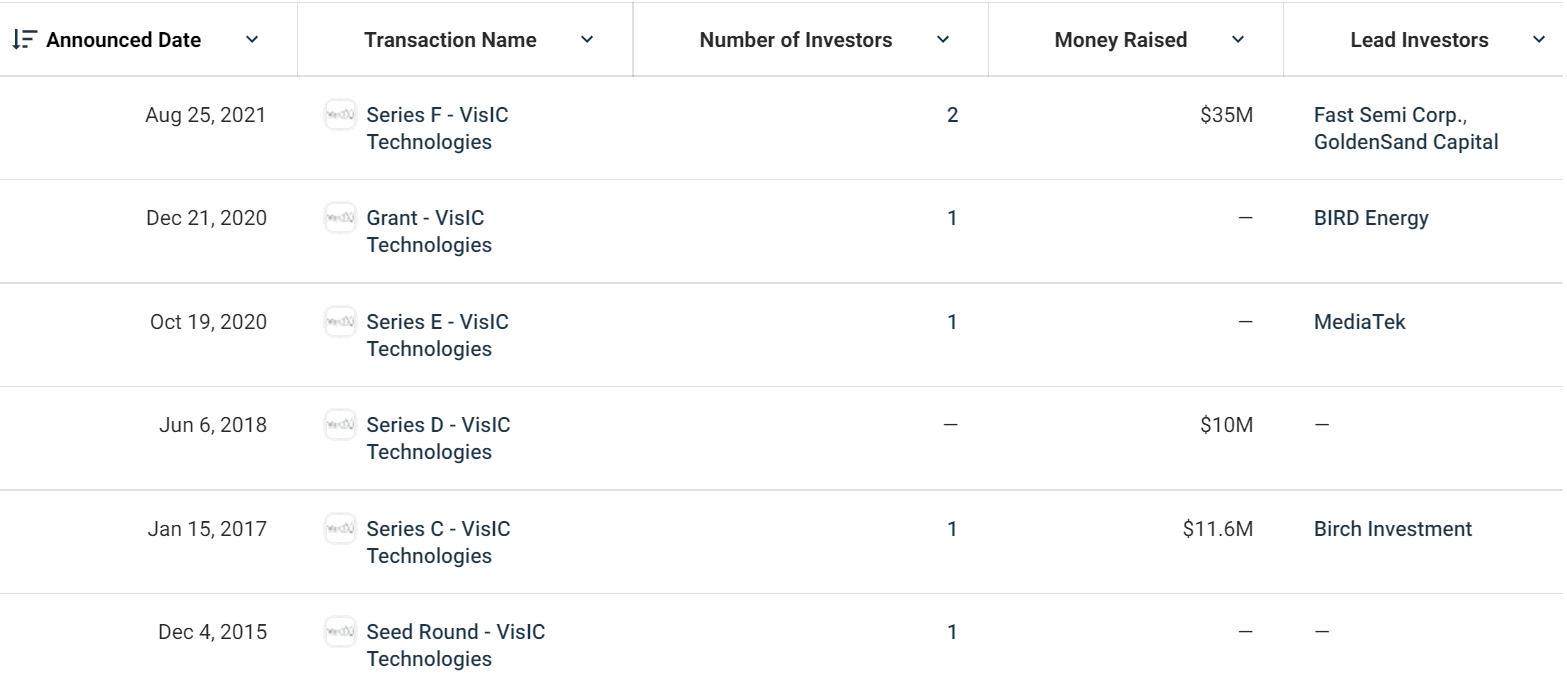Expand the Announced Date column dropdown
The image size is (1567, 685).
click(252, 40)
